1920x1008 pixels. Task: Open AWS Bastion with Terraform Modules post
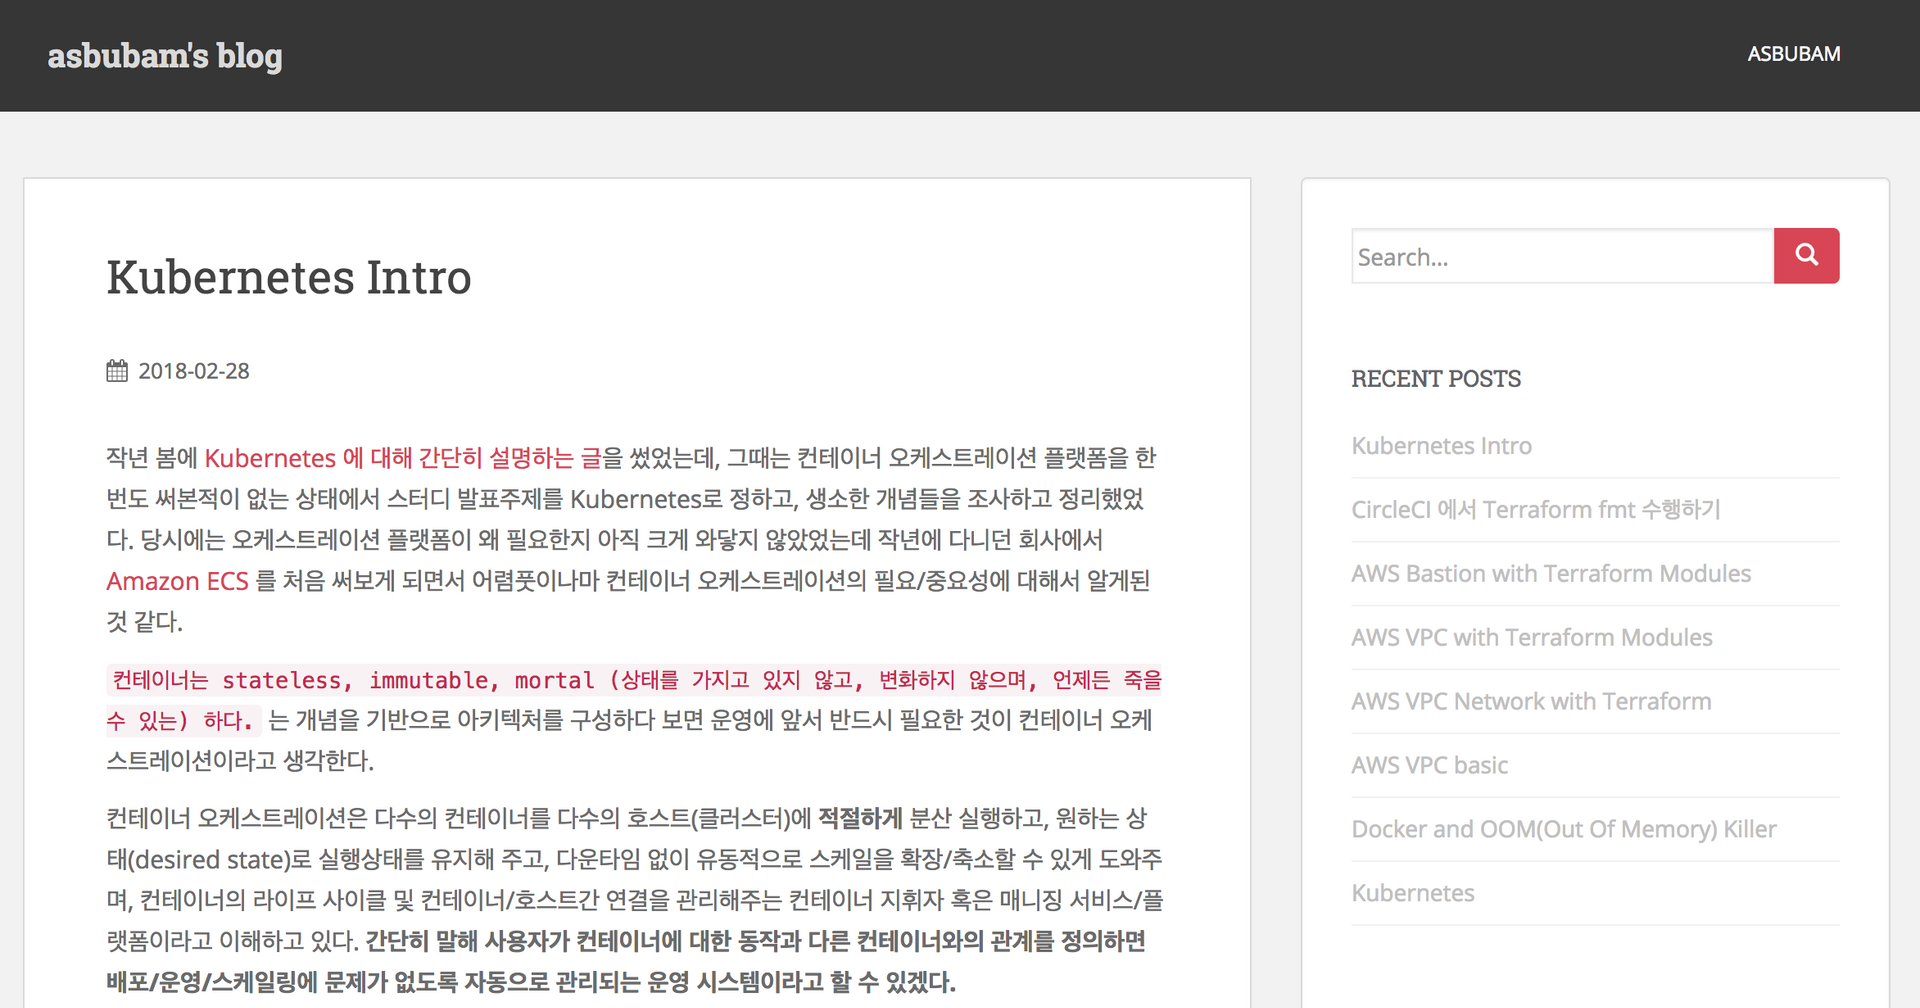1551,574
